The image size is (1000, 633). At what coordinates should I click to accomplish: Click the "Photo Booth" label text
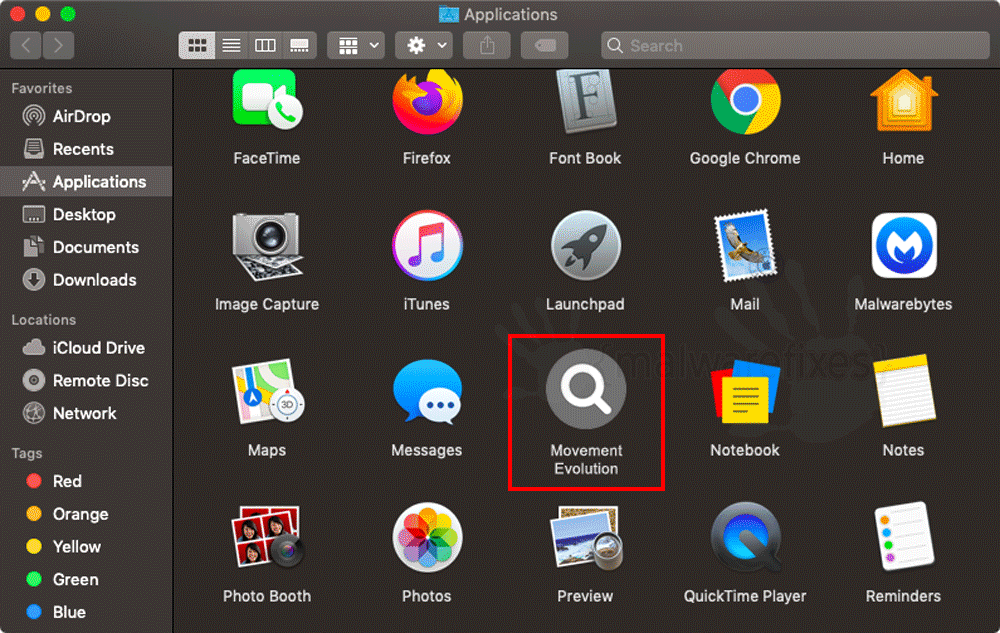267,596
